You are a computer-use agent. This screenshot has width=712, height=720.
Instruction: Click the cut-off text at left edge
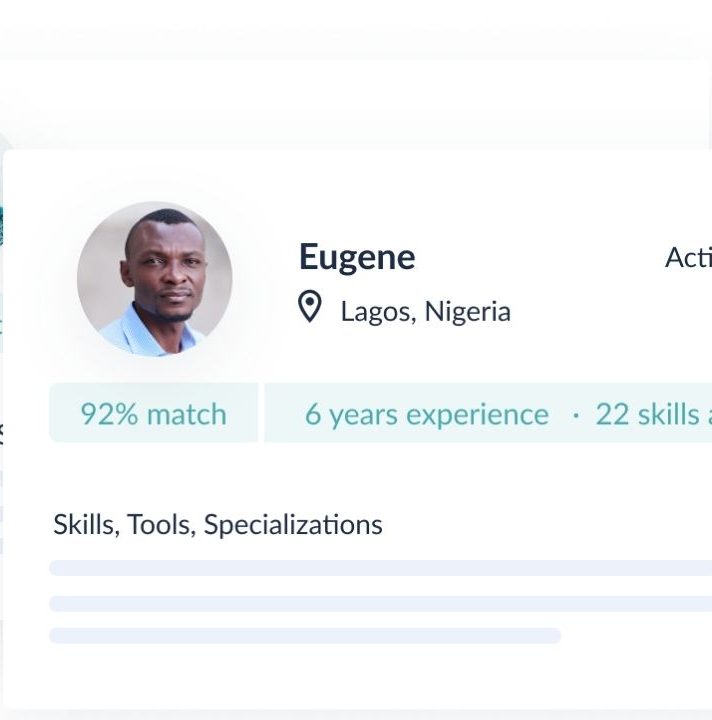point(1,434)
